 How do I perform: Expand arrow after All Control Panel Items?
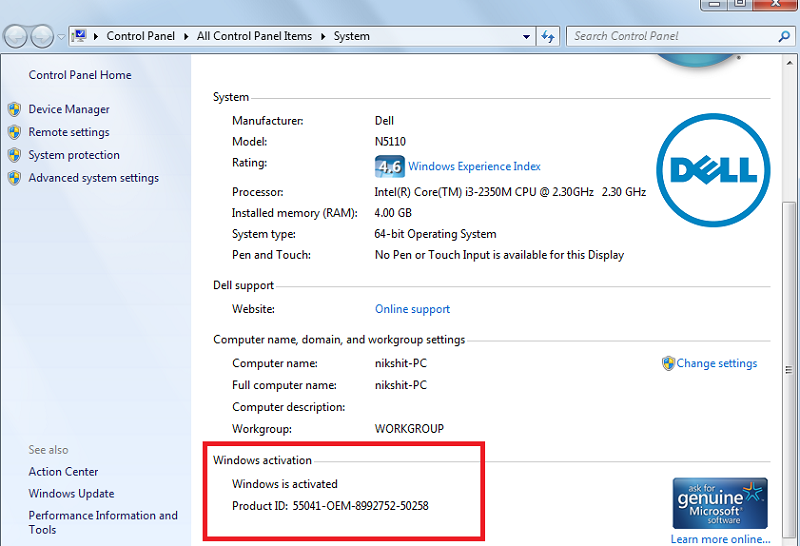[323, 37]
